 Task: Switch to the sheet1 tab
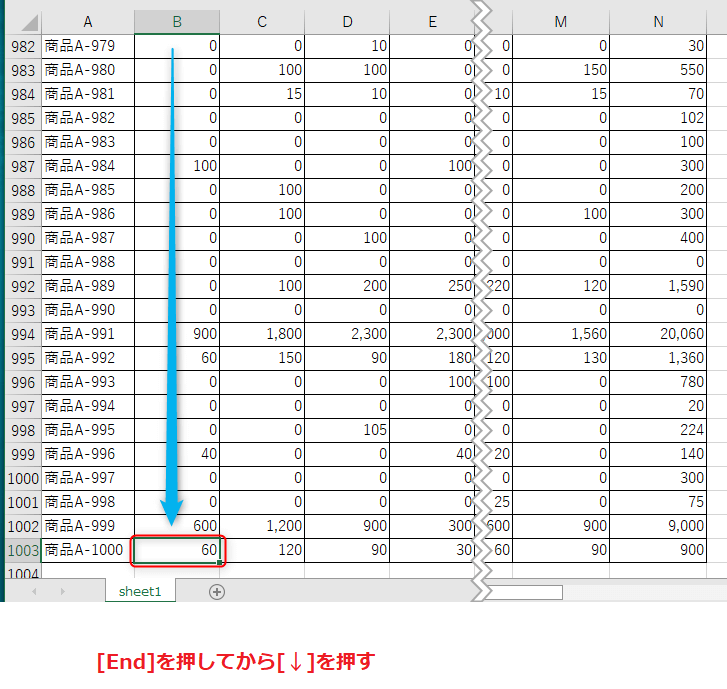coord(140,591)
